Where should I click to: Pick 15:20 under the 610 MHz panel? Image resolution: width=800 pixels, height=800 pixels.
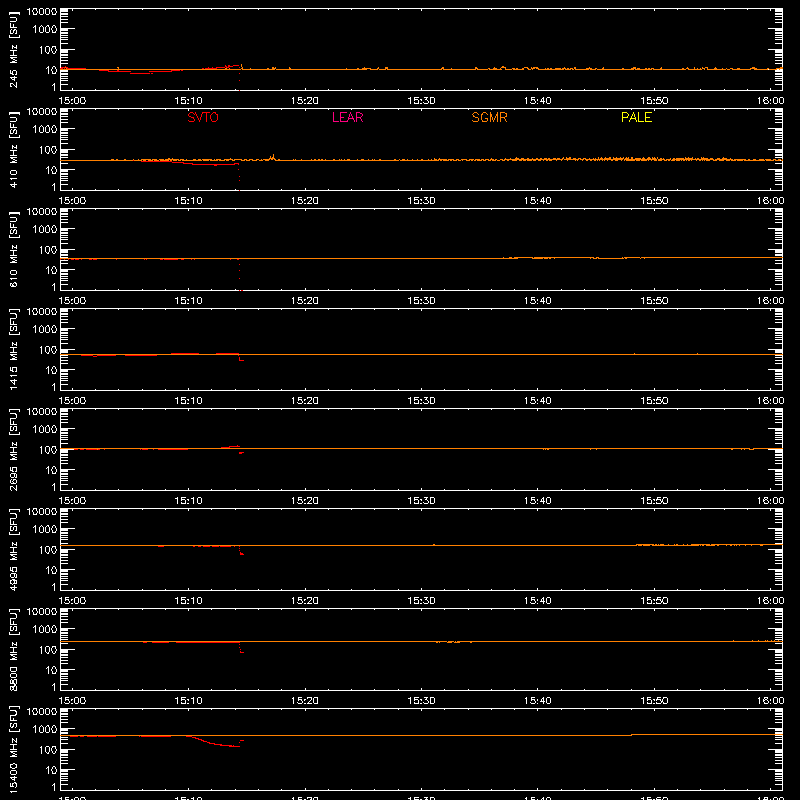(x=305, y=301)
